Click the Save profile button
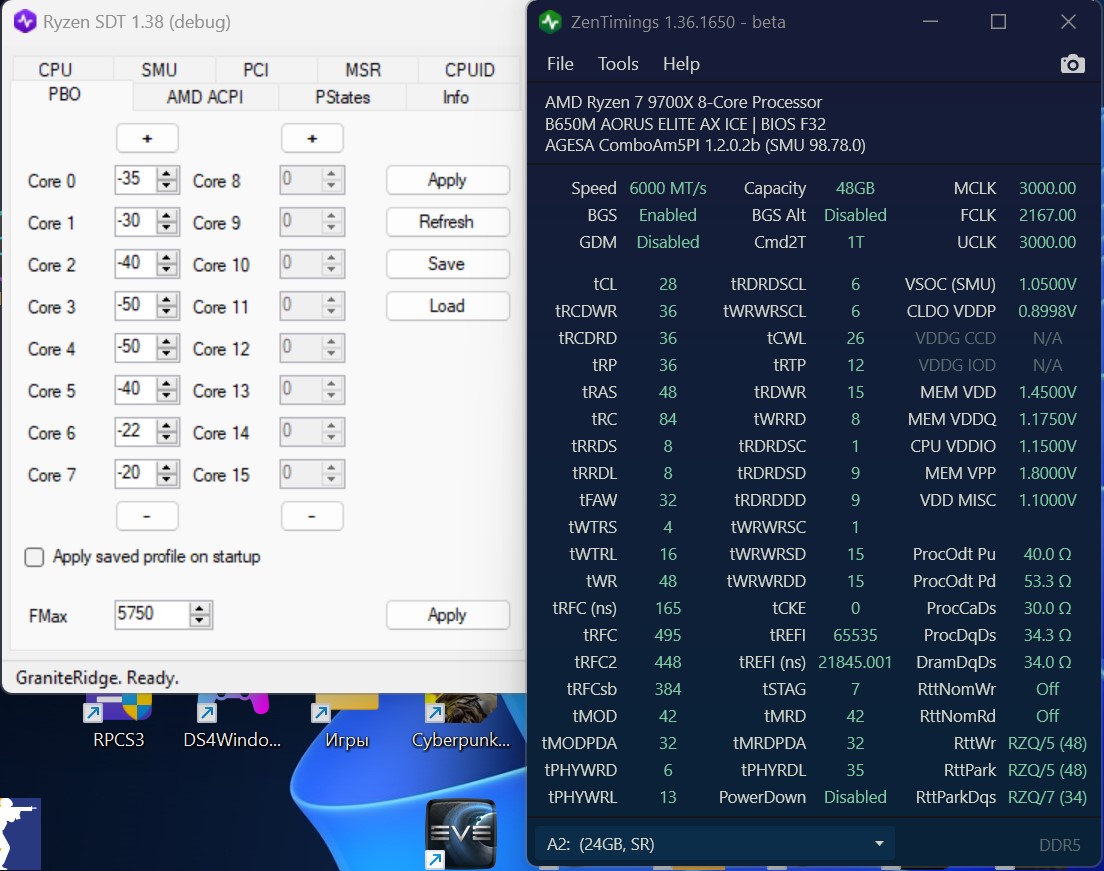The width and height of the screenshot is (1104, 871). pyautogui.click(x=447, y=264)
